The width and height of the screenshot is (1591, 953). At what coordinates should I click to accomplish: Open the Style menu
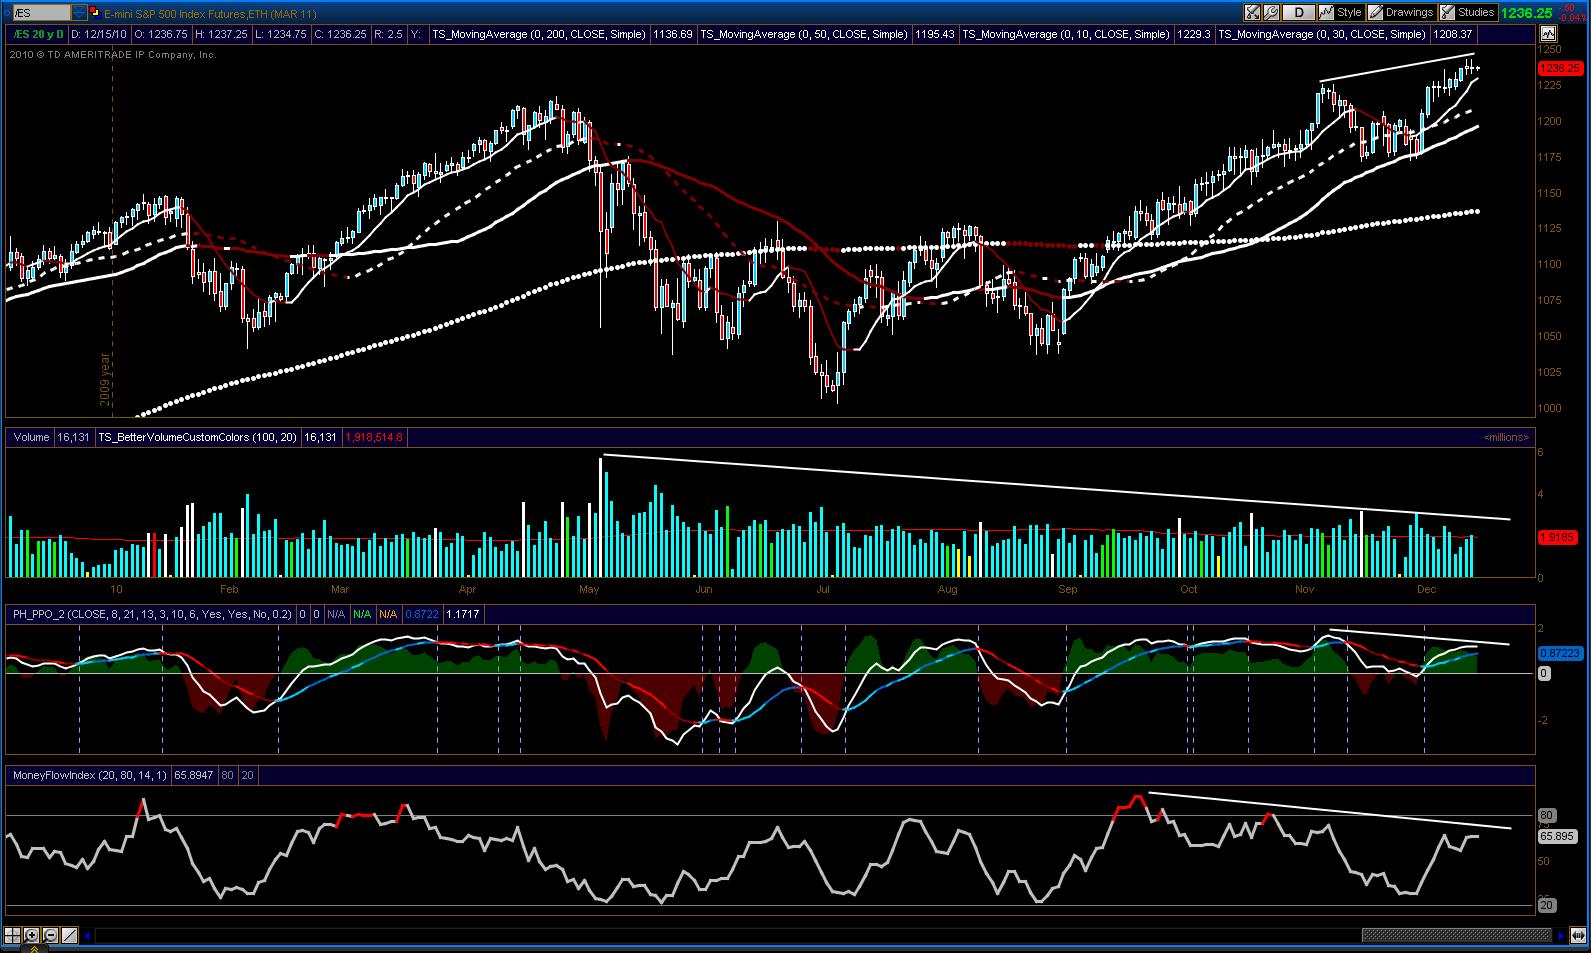1341,13
